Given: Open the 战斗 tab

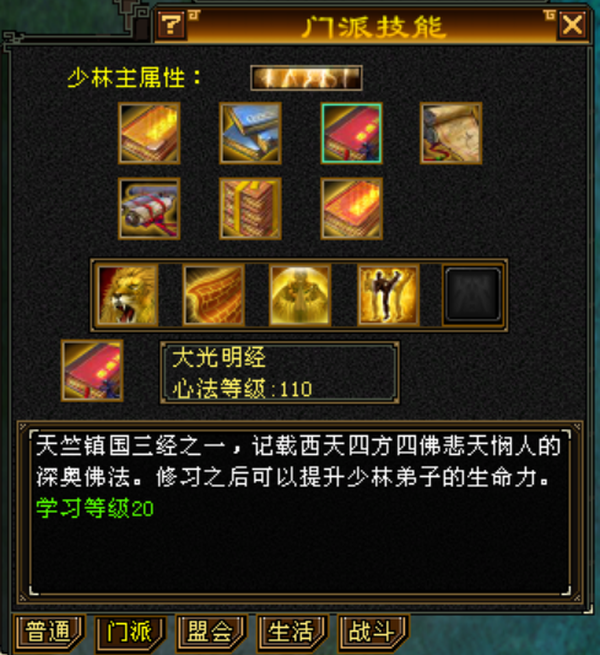Looking at the screenshot, I should coord(373,631).
